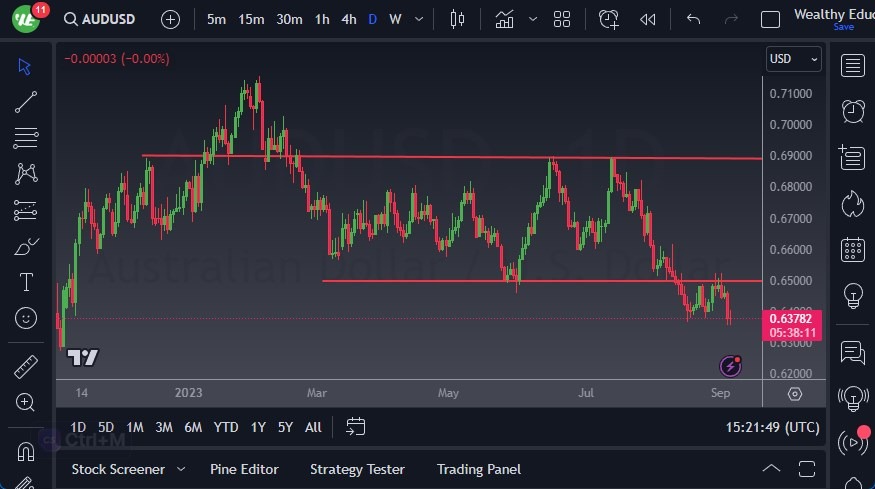Select the trend line drawing tool
875x489 pixels.
(x=26, y=101)
